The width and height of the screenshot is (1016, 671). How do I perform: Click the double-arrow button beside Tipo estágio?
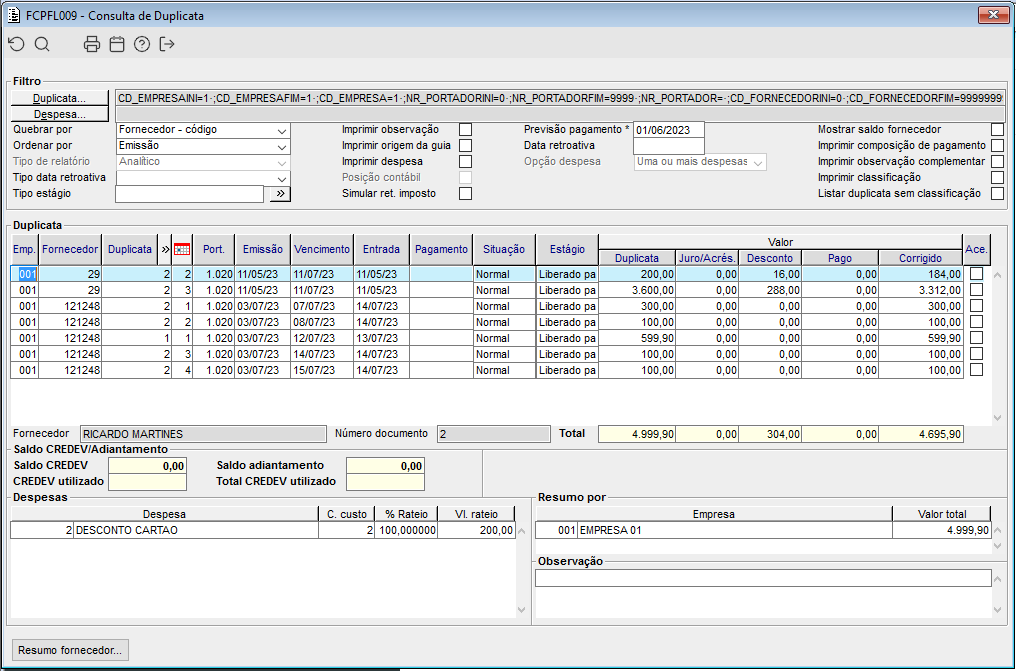point(279,194)
